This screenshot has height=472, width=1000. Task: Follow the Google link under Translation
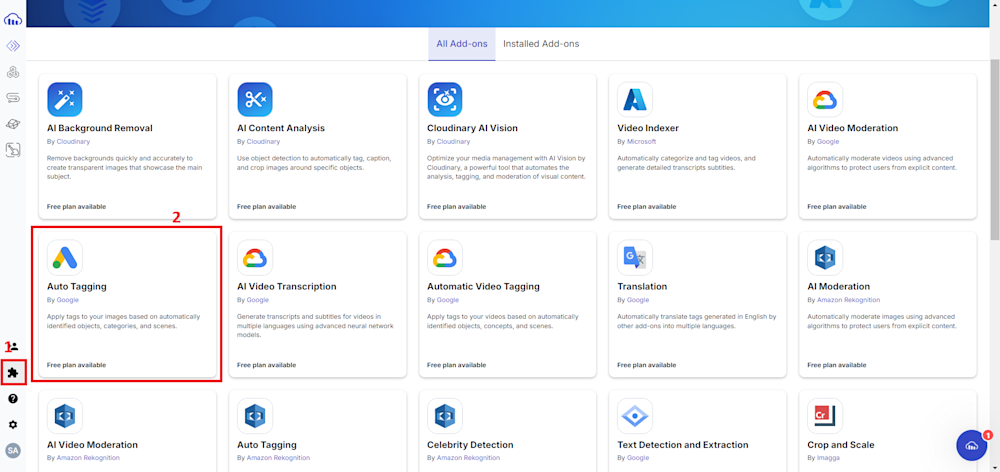click(x=638, y=300)
